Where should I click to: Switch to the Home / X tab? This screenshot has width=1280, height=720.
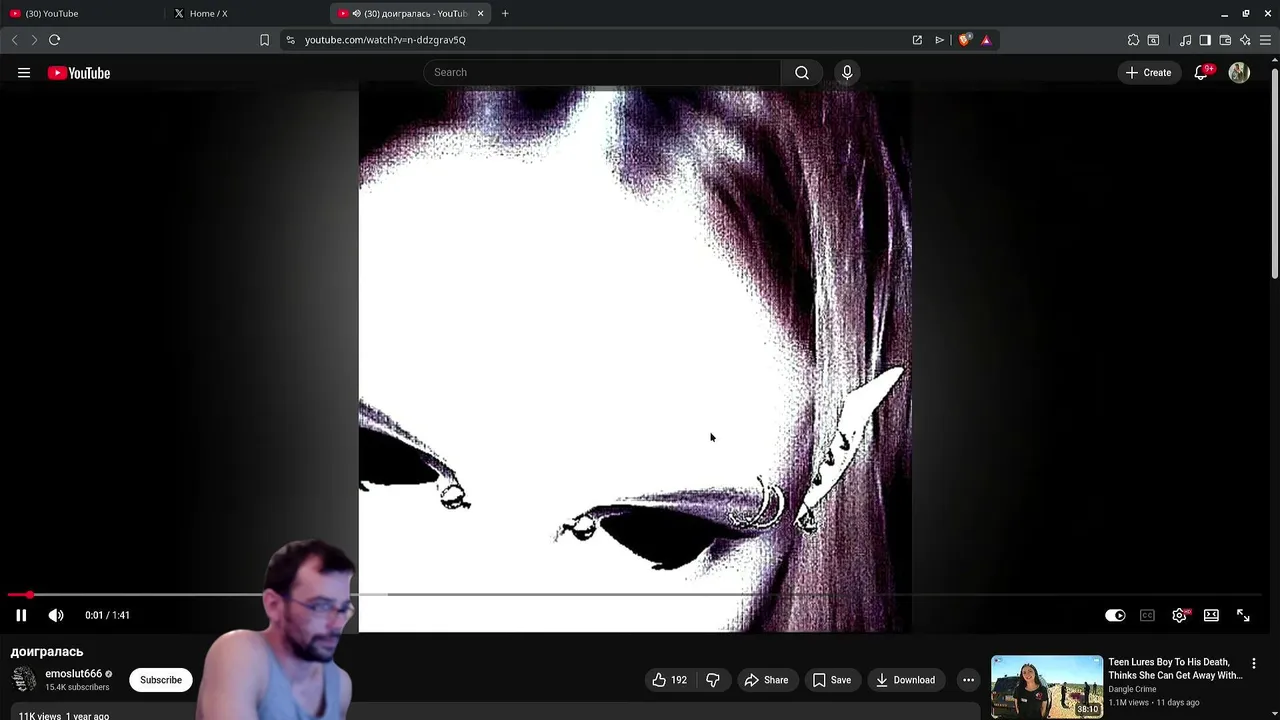[x=247, y=13]
